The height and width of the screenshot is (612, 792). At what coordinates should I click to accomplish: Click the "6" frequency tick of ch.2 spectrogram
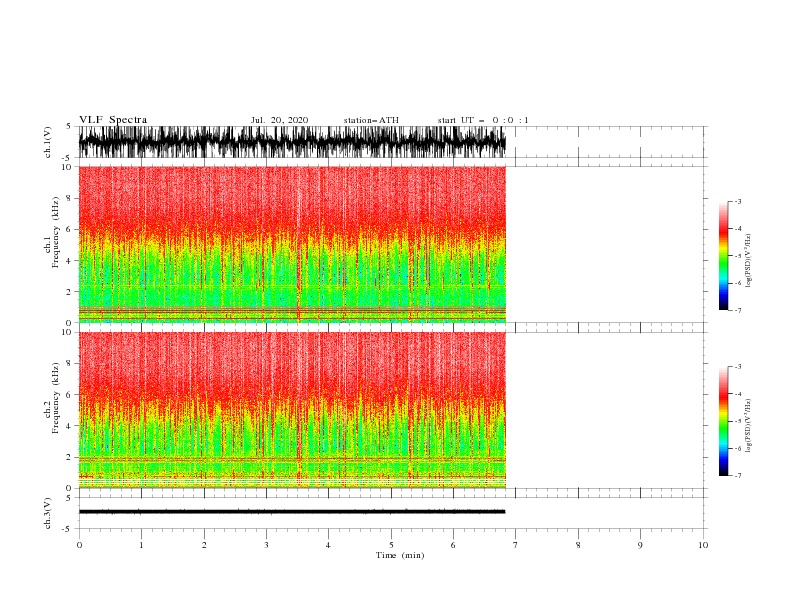[69, 395]
